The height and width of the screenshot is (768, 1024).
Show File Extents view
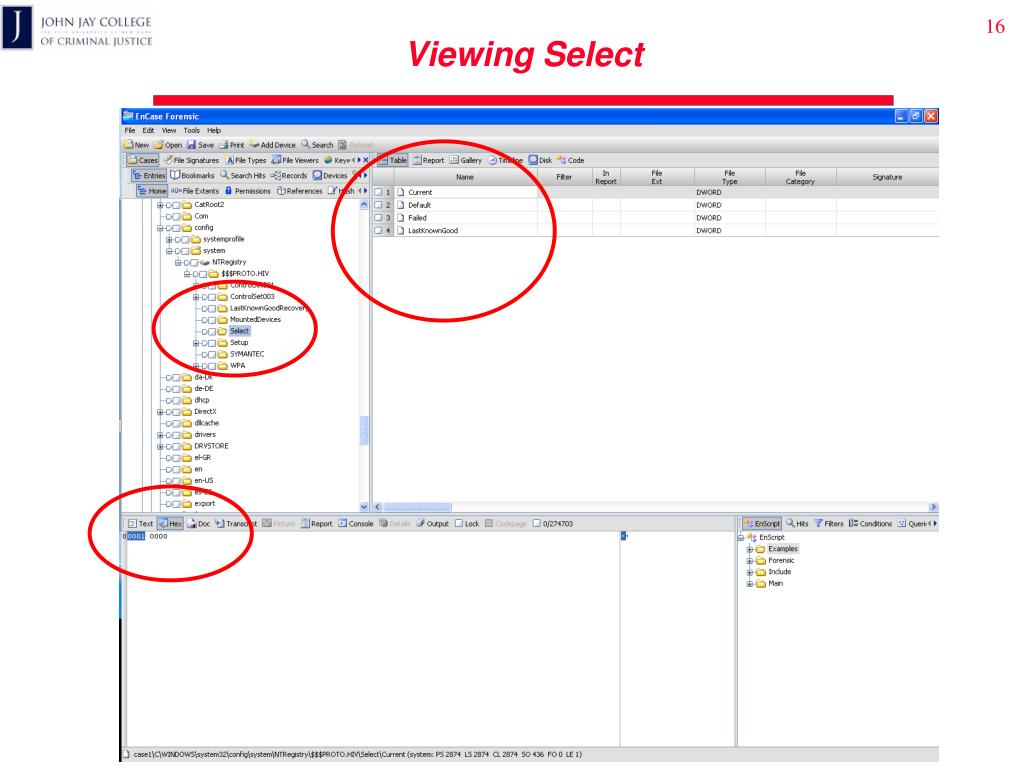[195, 191]
